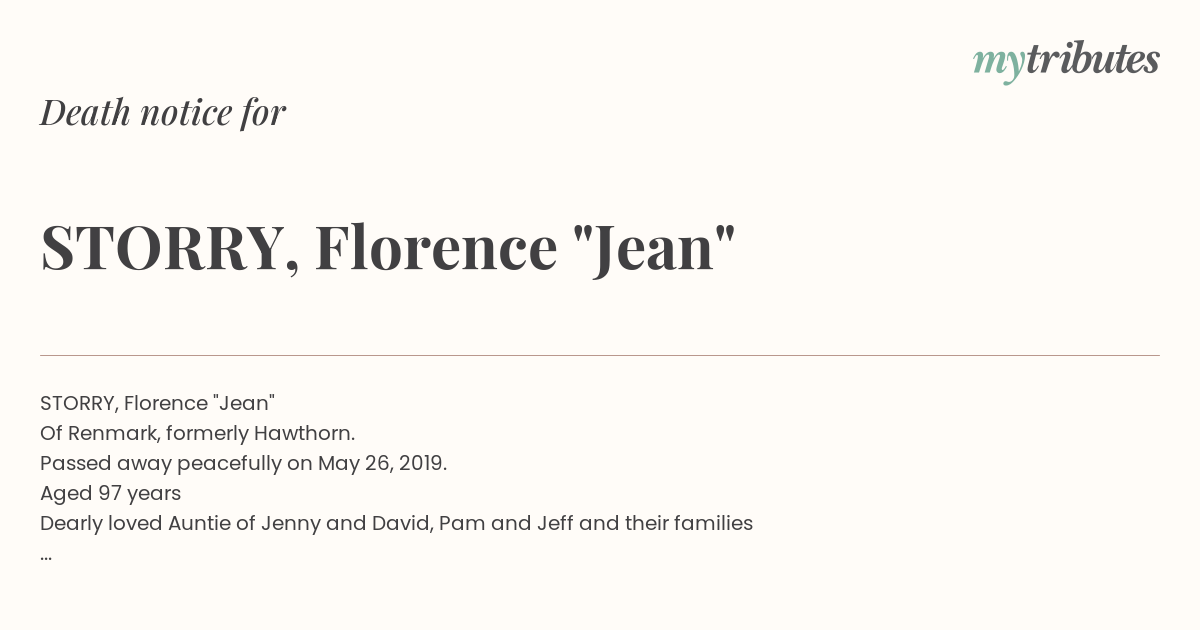
Task: Click the date May 26, 2019
Action: pos(382,464)
